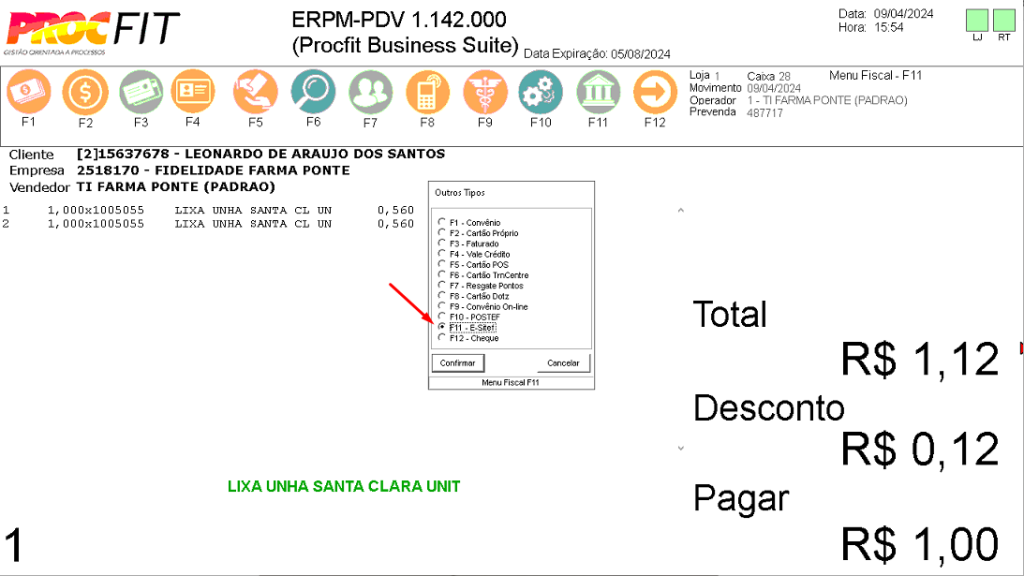Click the Pagar value R$ 1,00
This screenshot has width=1024, height=576.
(920, 544)
